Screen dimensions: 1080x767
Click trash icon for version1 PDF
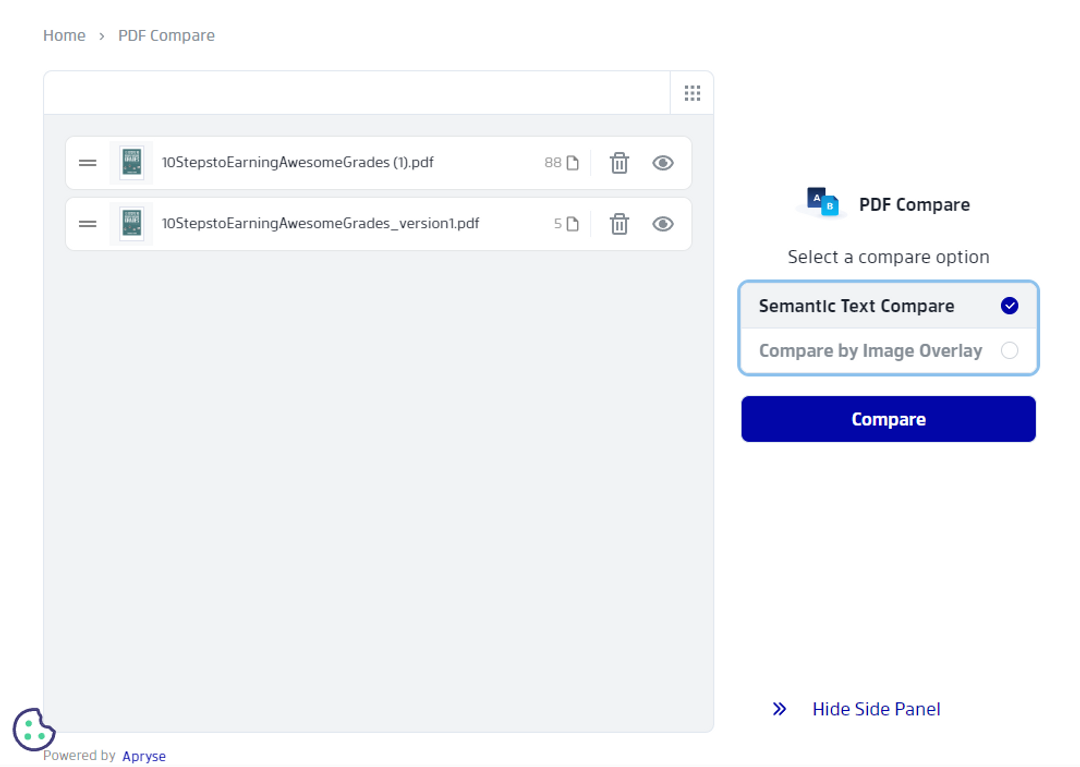point(619,224)
